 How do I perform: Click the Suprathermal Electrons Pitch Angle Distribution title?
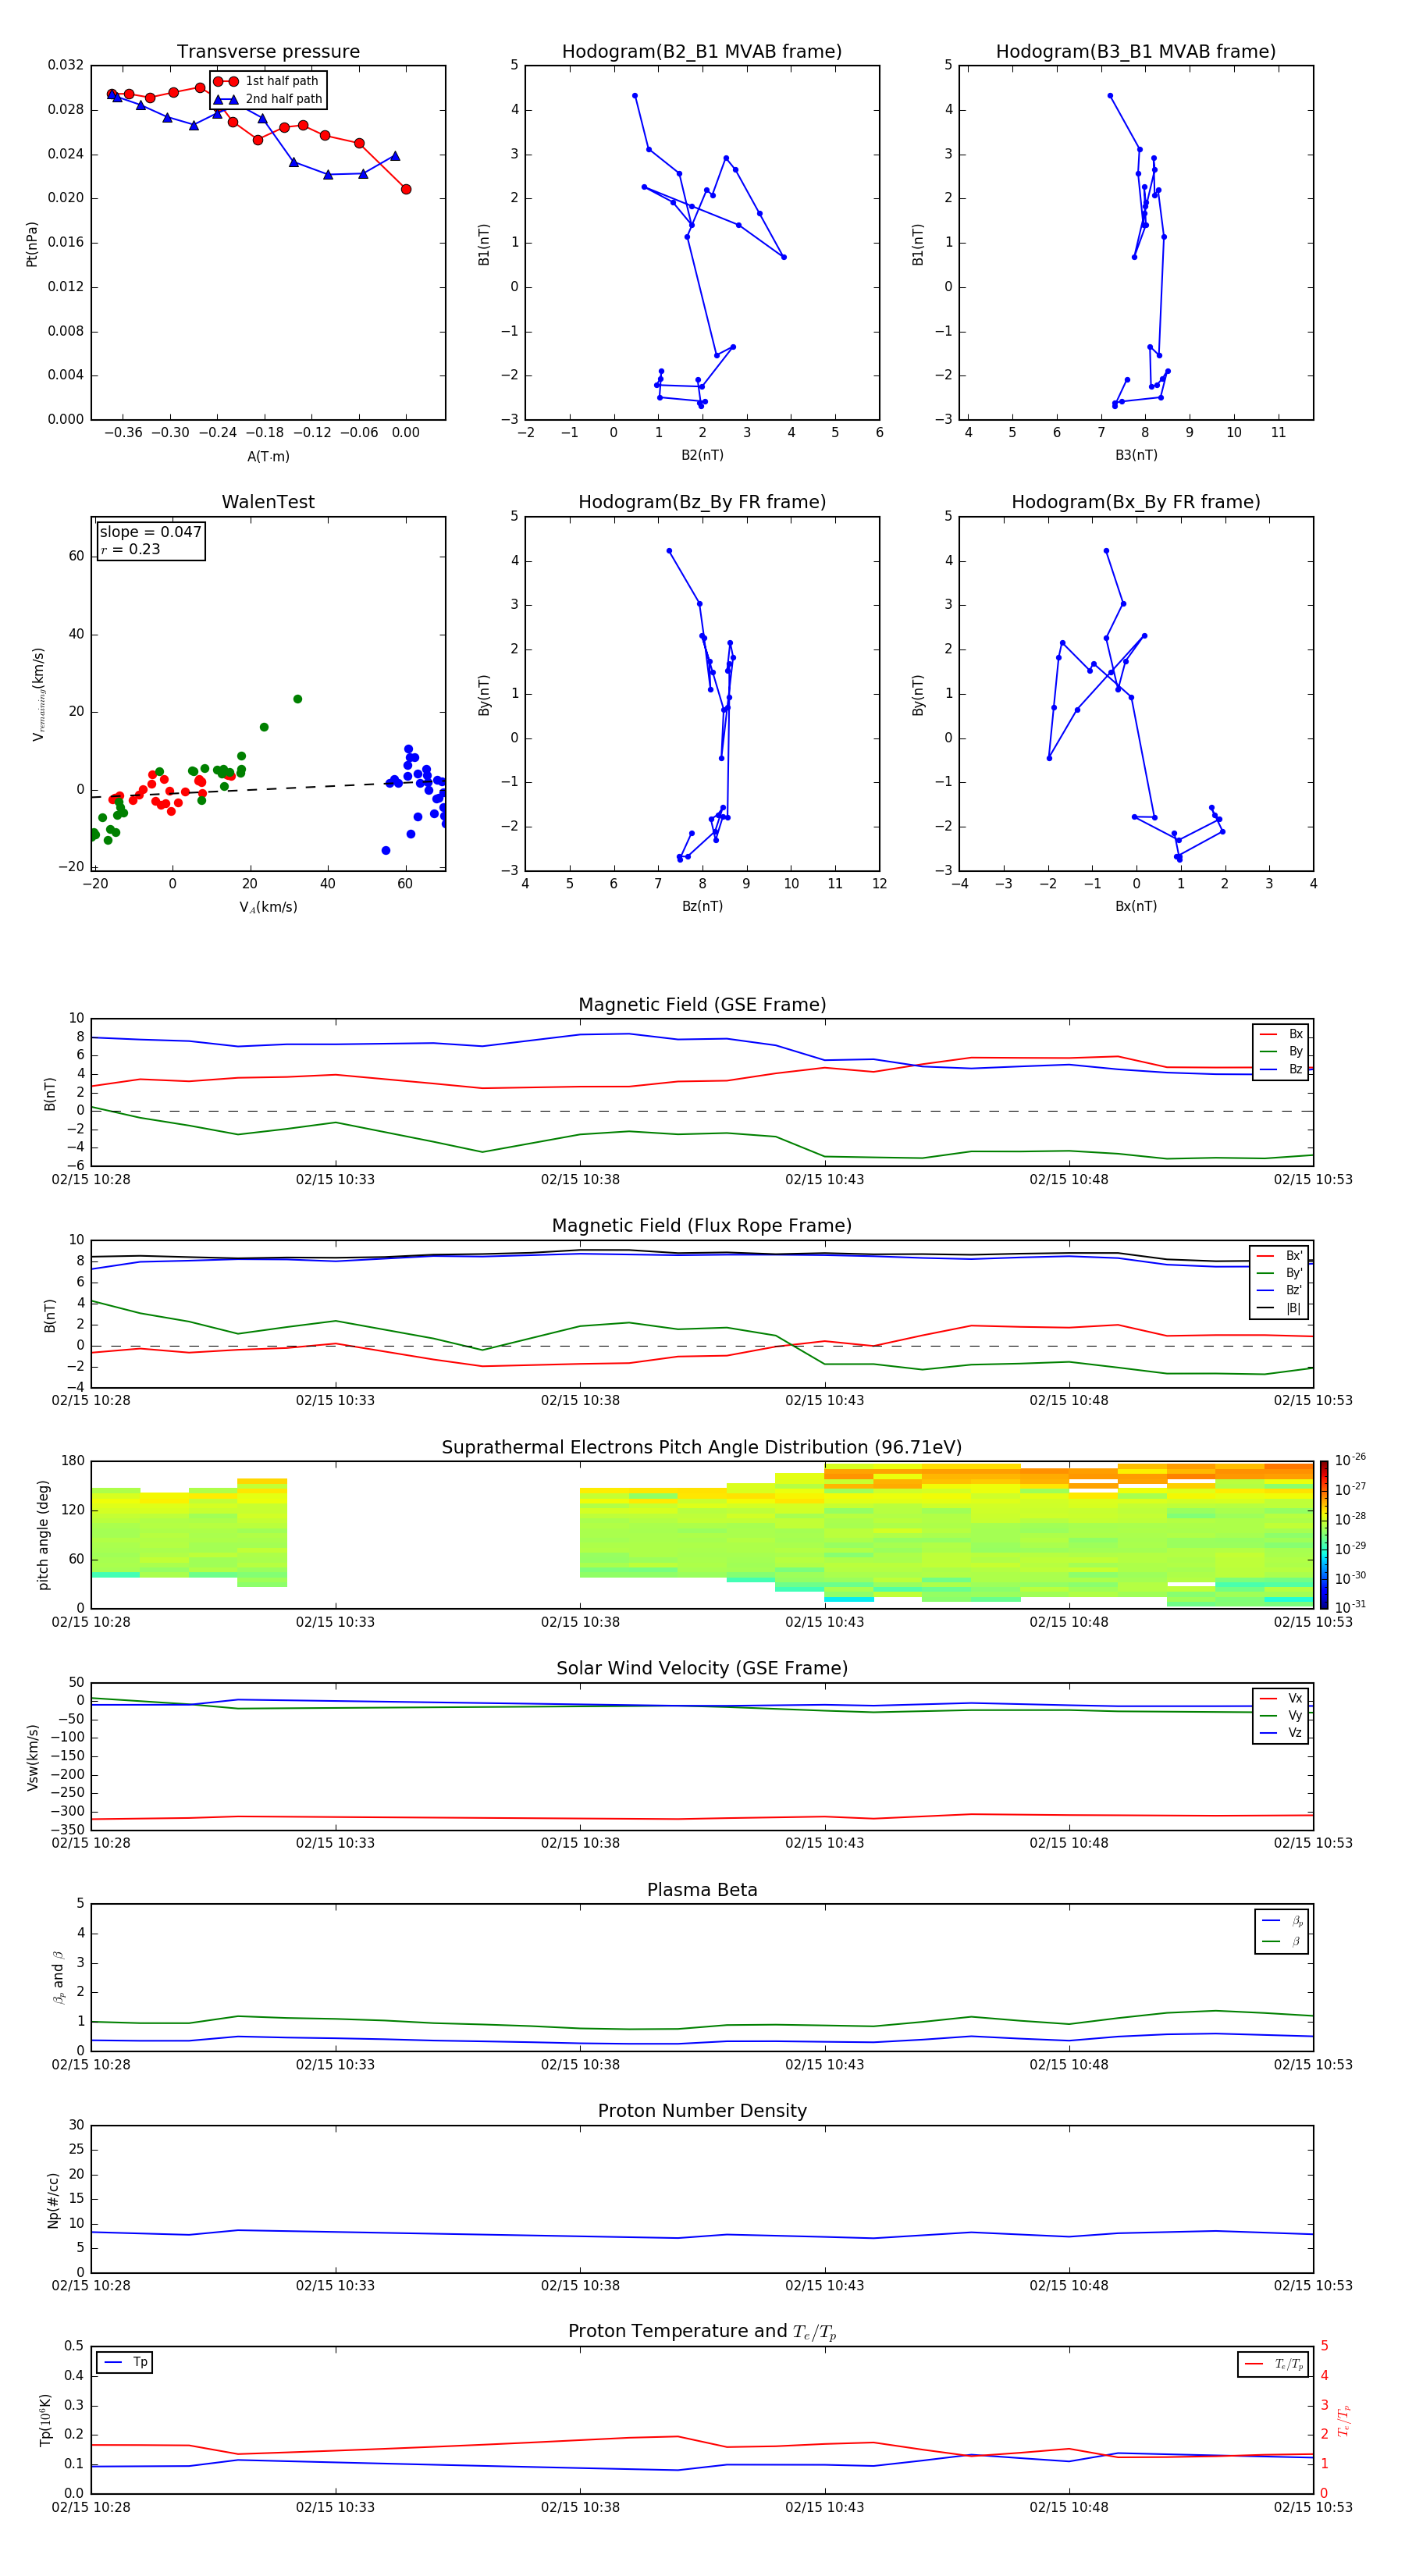coord(702,1448)
